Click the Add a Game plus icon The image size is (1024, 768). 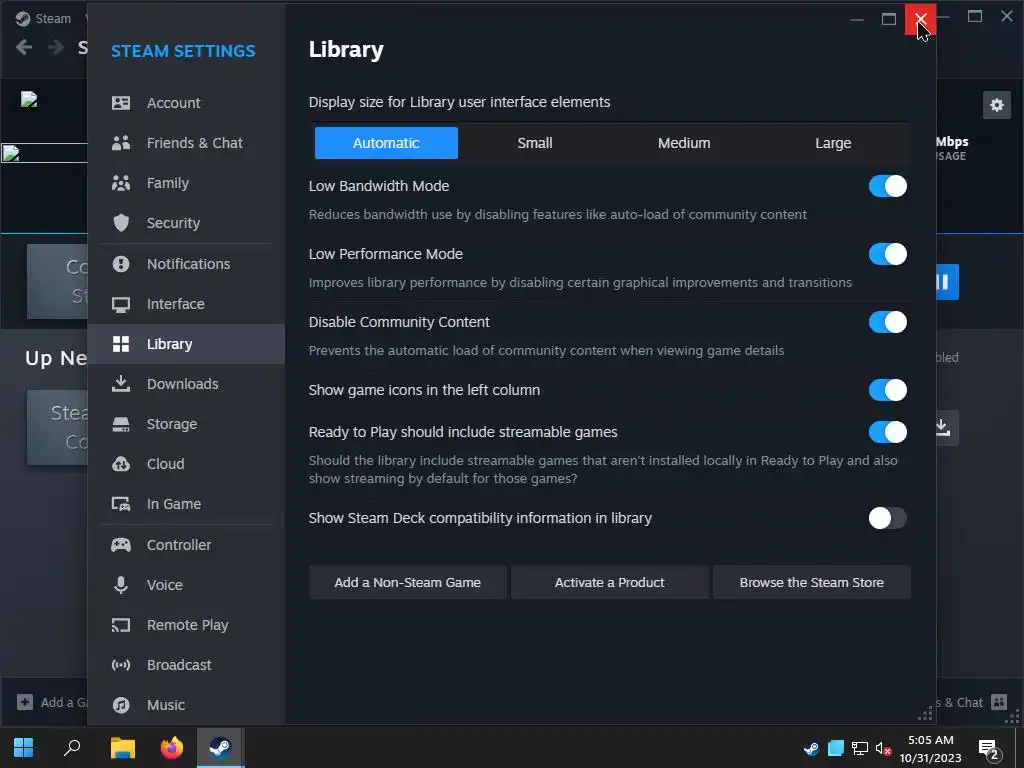coord(25,702)
